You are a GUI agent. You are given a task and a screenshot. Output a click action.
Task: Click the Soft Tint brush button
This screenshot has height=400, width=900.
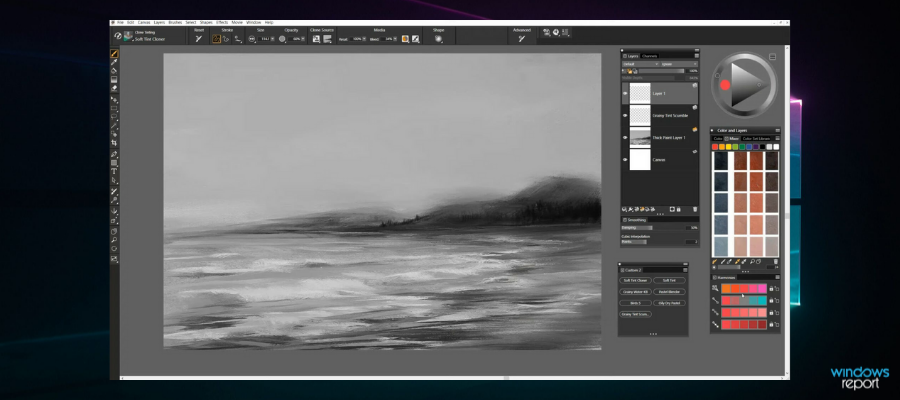click(669, 281)
